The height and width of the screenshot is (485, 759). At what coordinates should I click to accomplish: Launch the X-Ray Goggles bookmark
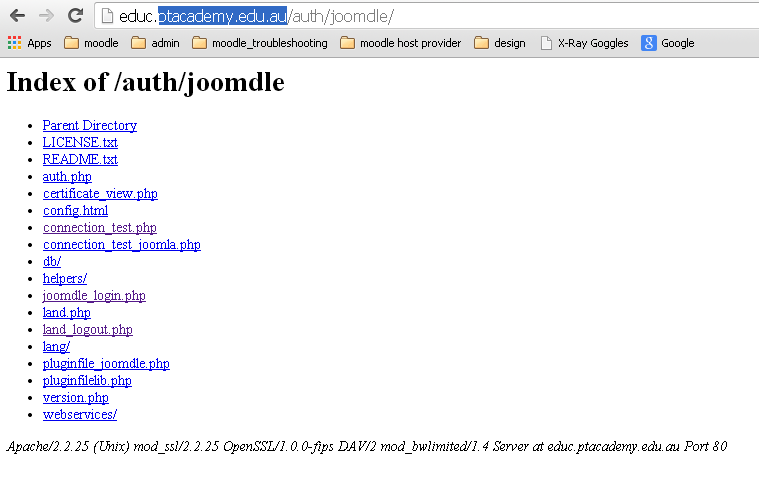[584, 43]
